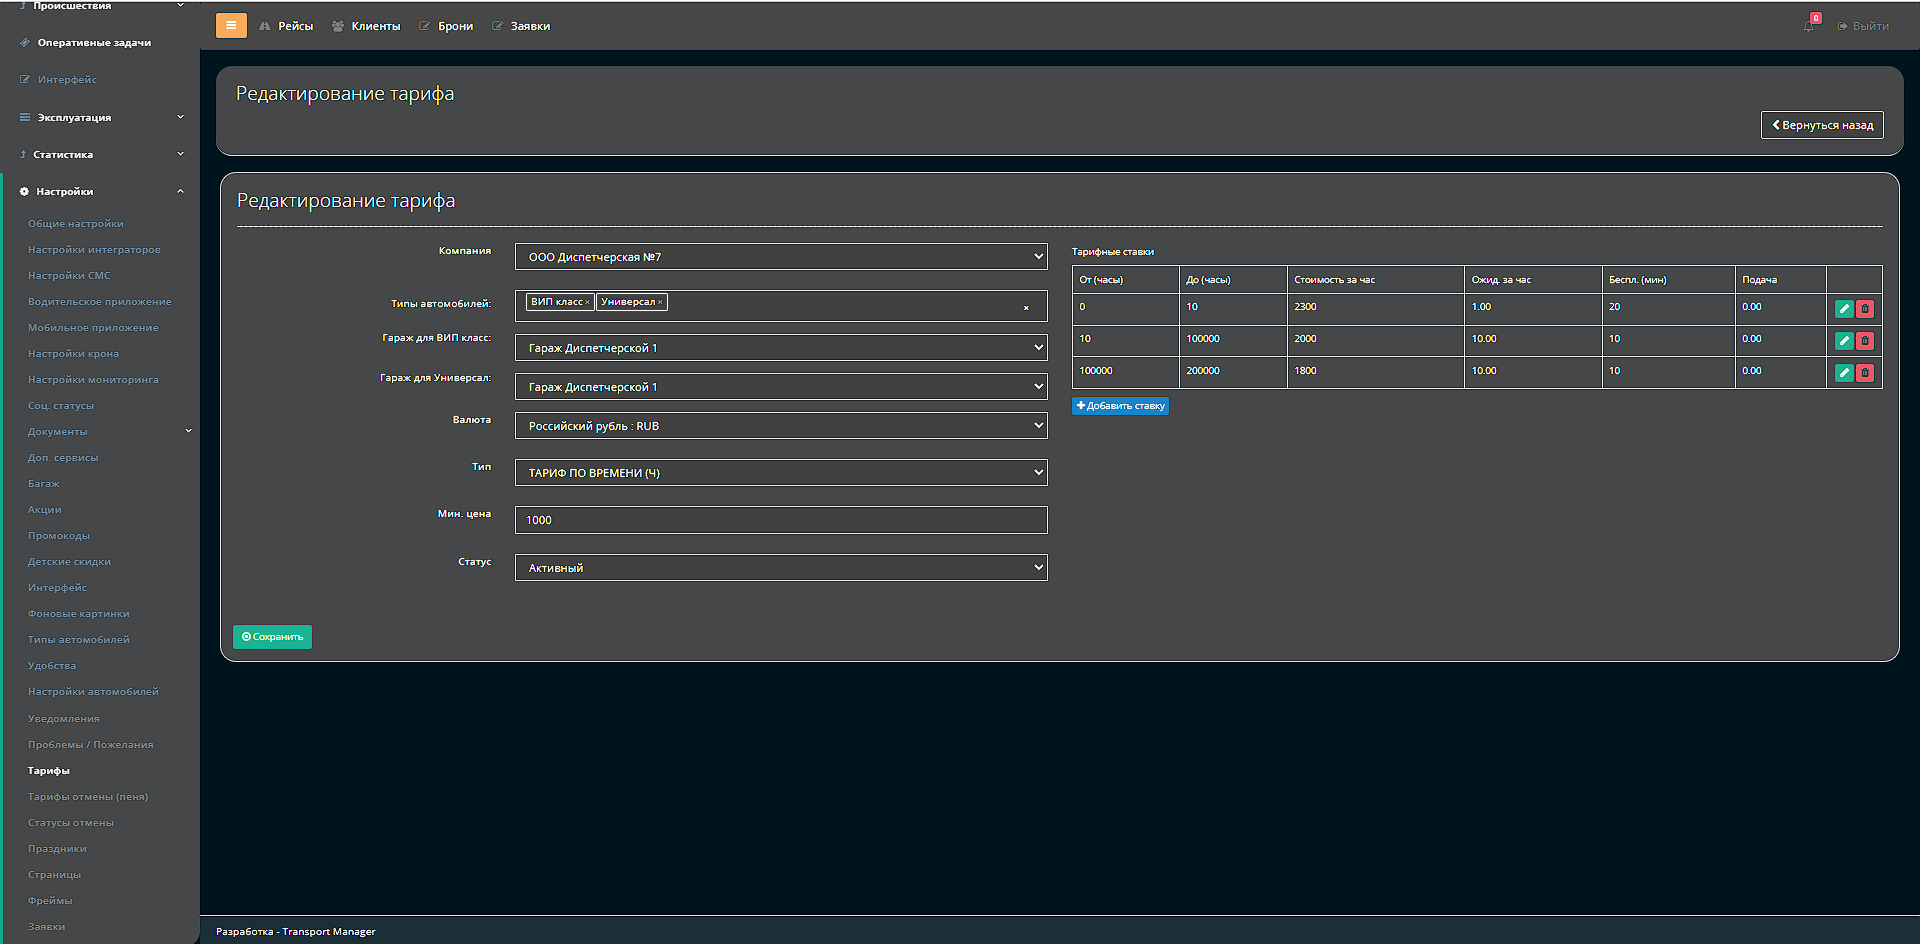Open the Тип tariff type dropdown
This screenshot has width=1920, height=944.
pos(781,473)
